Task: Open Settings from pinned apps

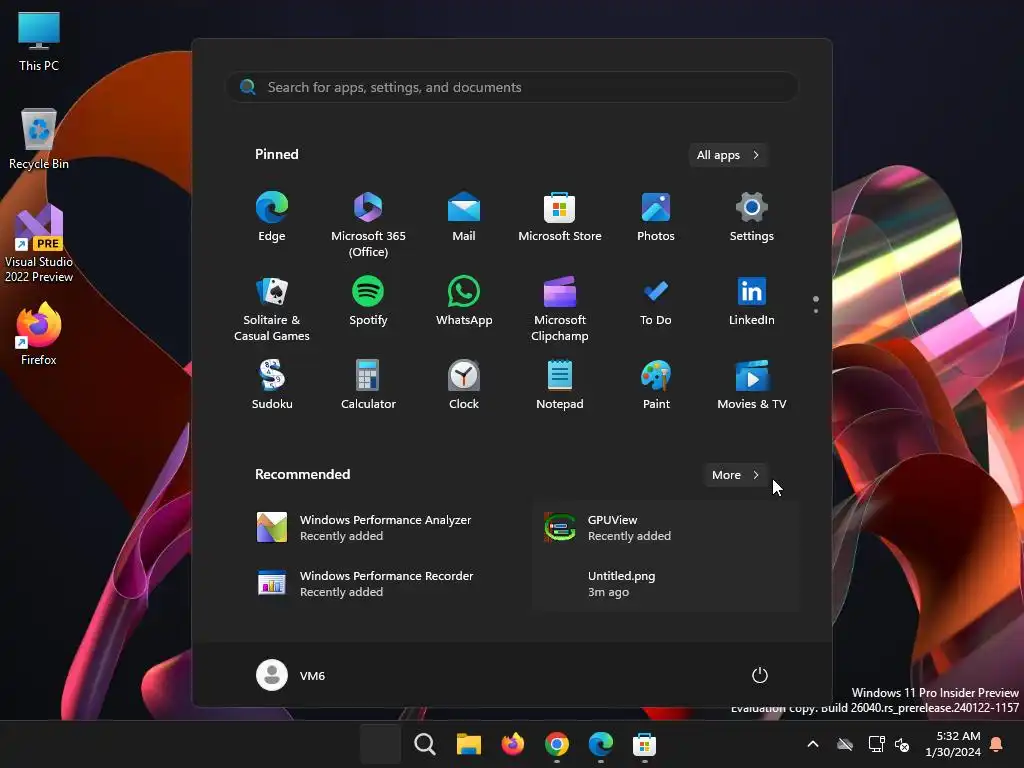Action: click(x=752, y=217)
